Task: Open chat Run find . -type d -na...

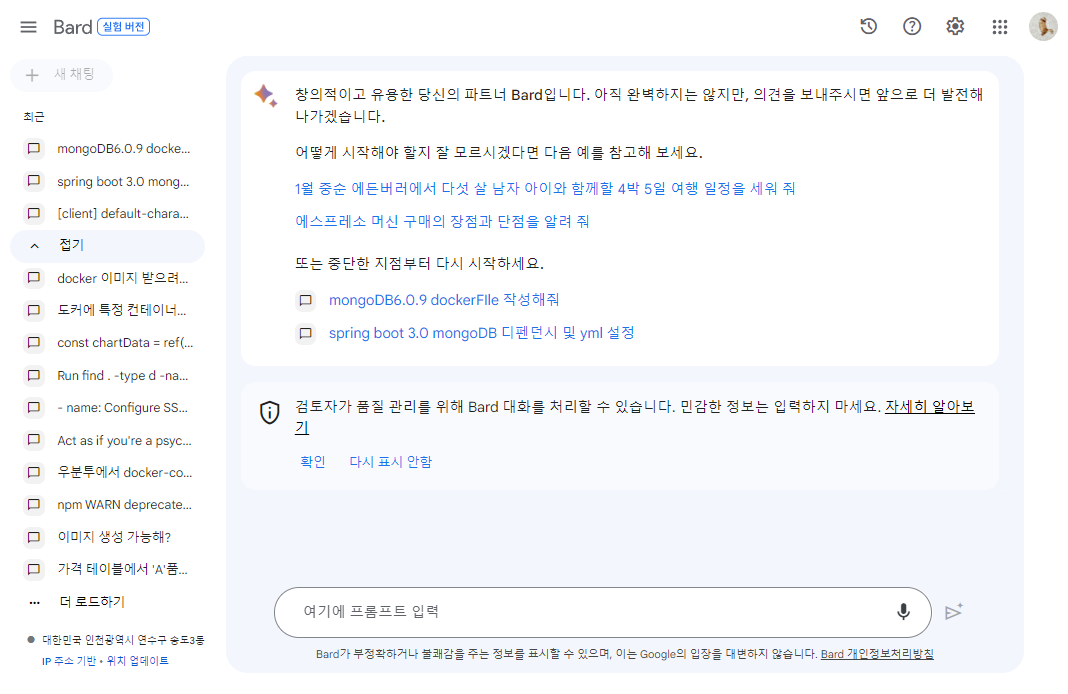Action: pyautogui.click(x=108, y=375)
